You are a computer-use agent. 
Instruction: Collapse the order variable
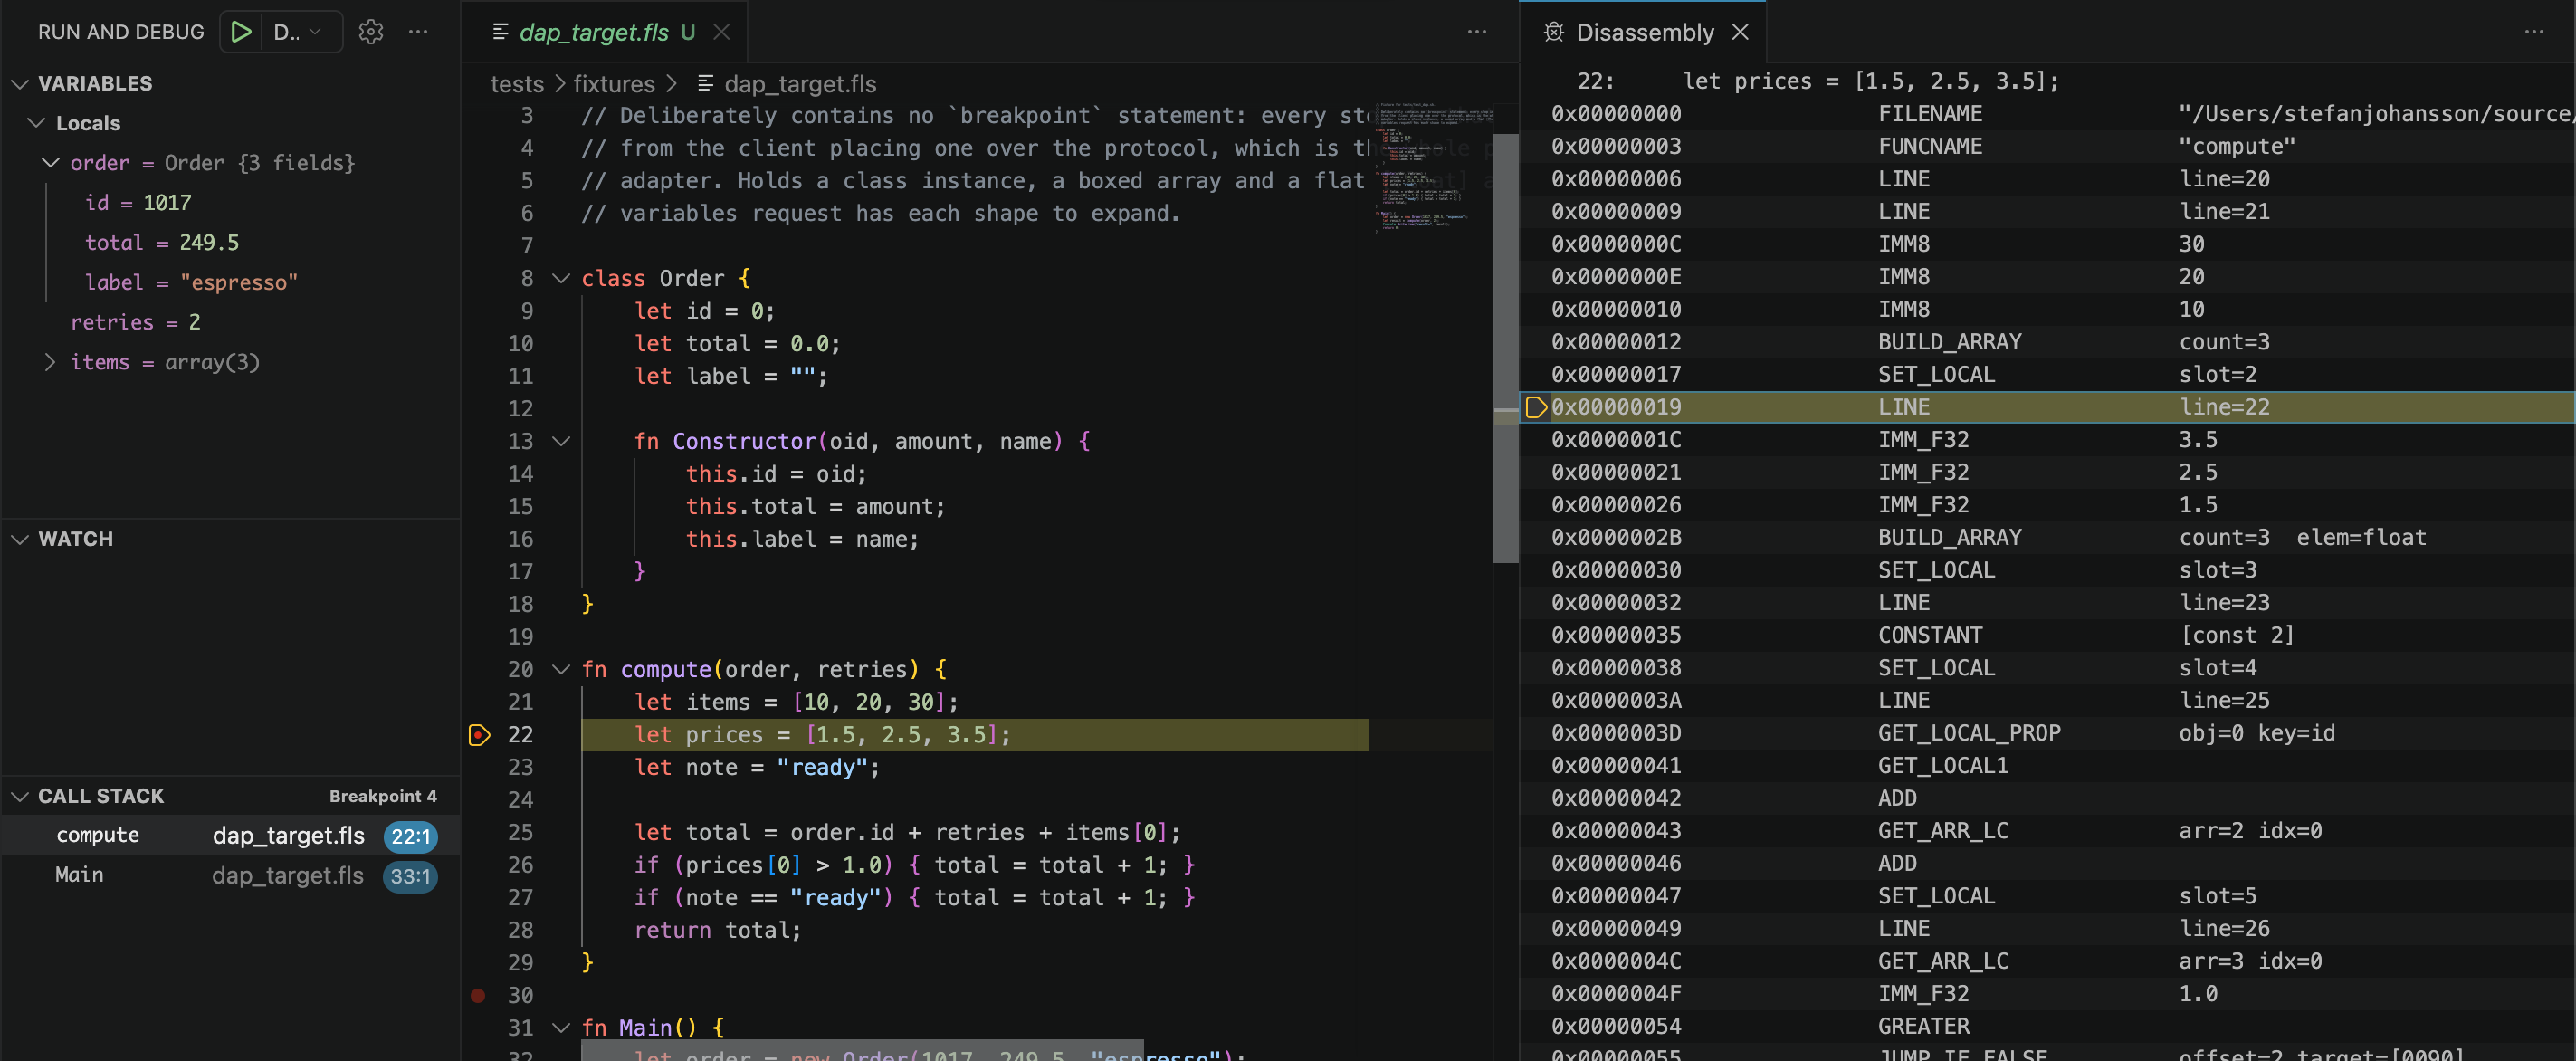coord(51,163)
